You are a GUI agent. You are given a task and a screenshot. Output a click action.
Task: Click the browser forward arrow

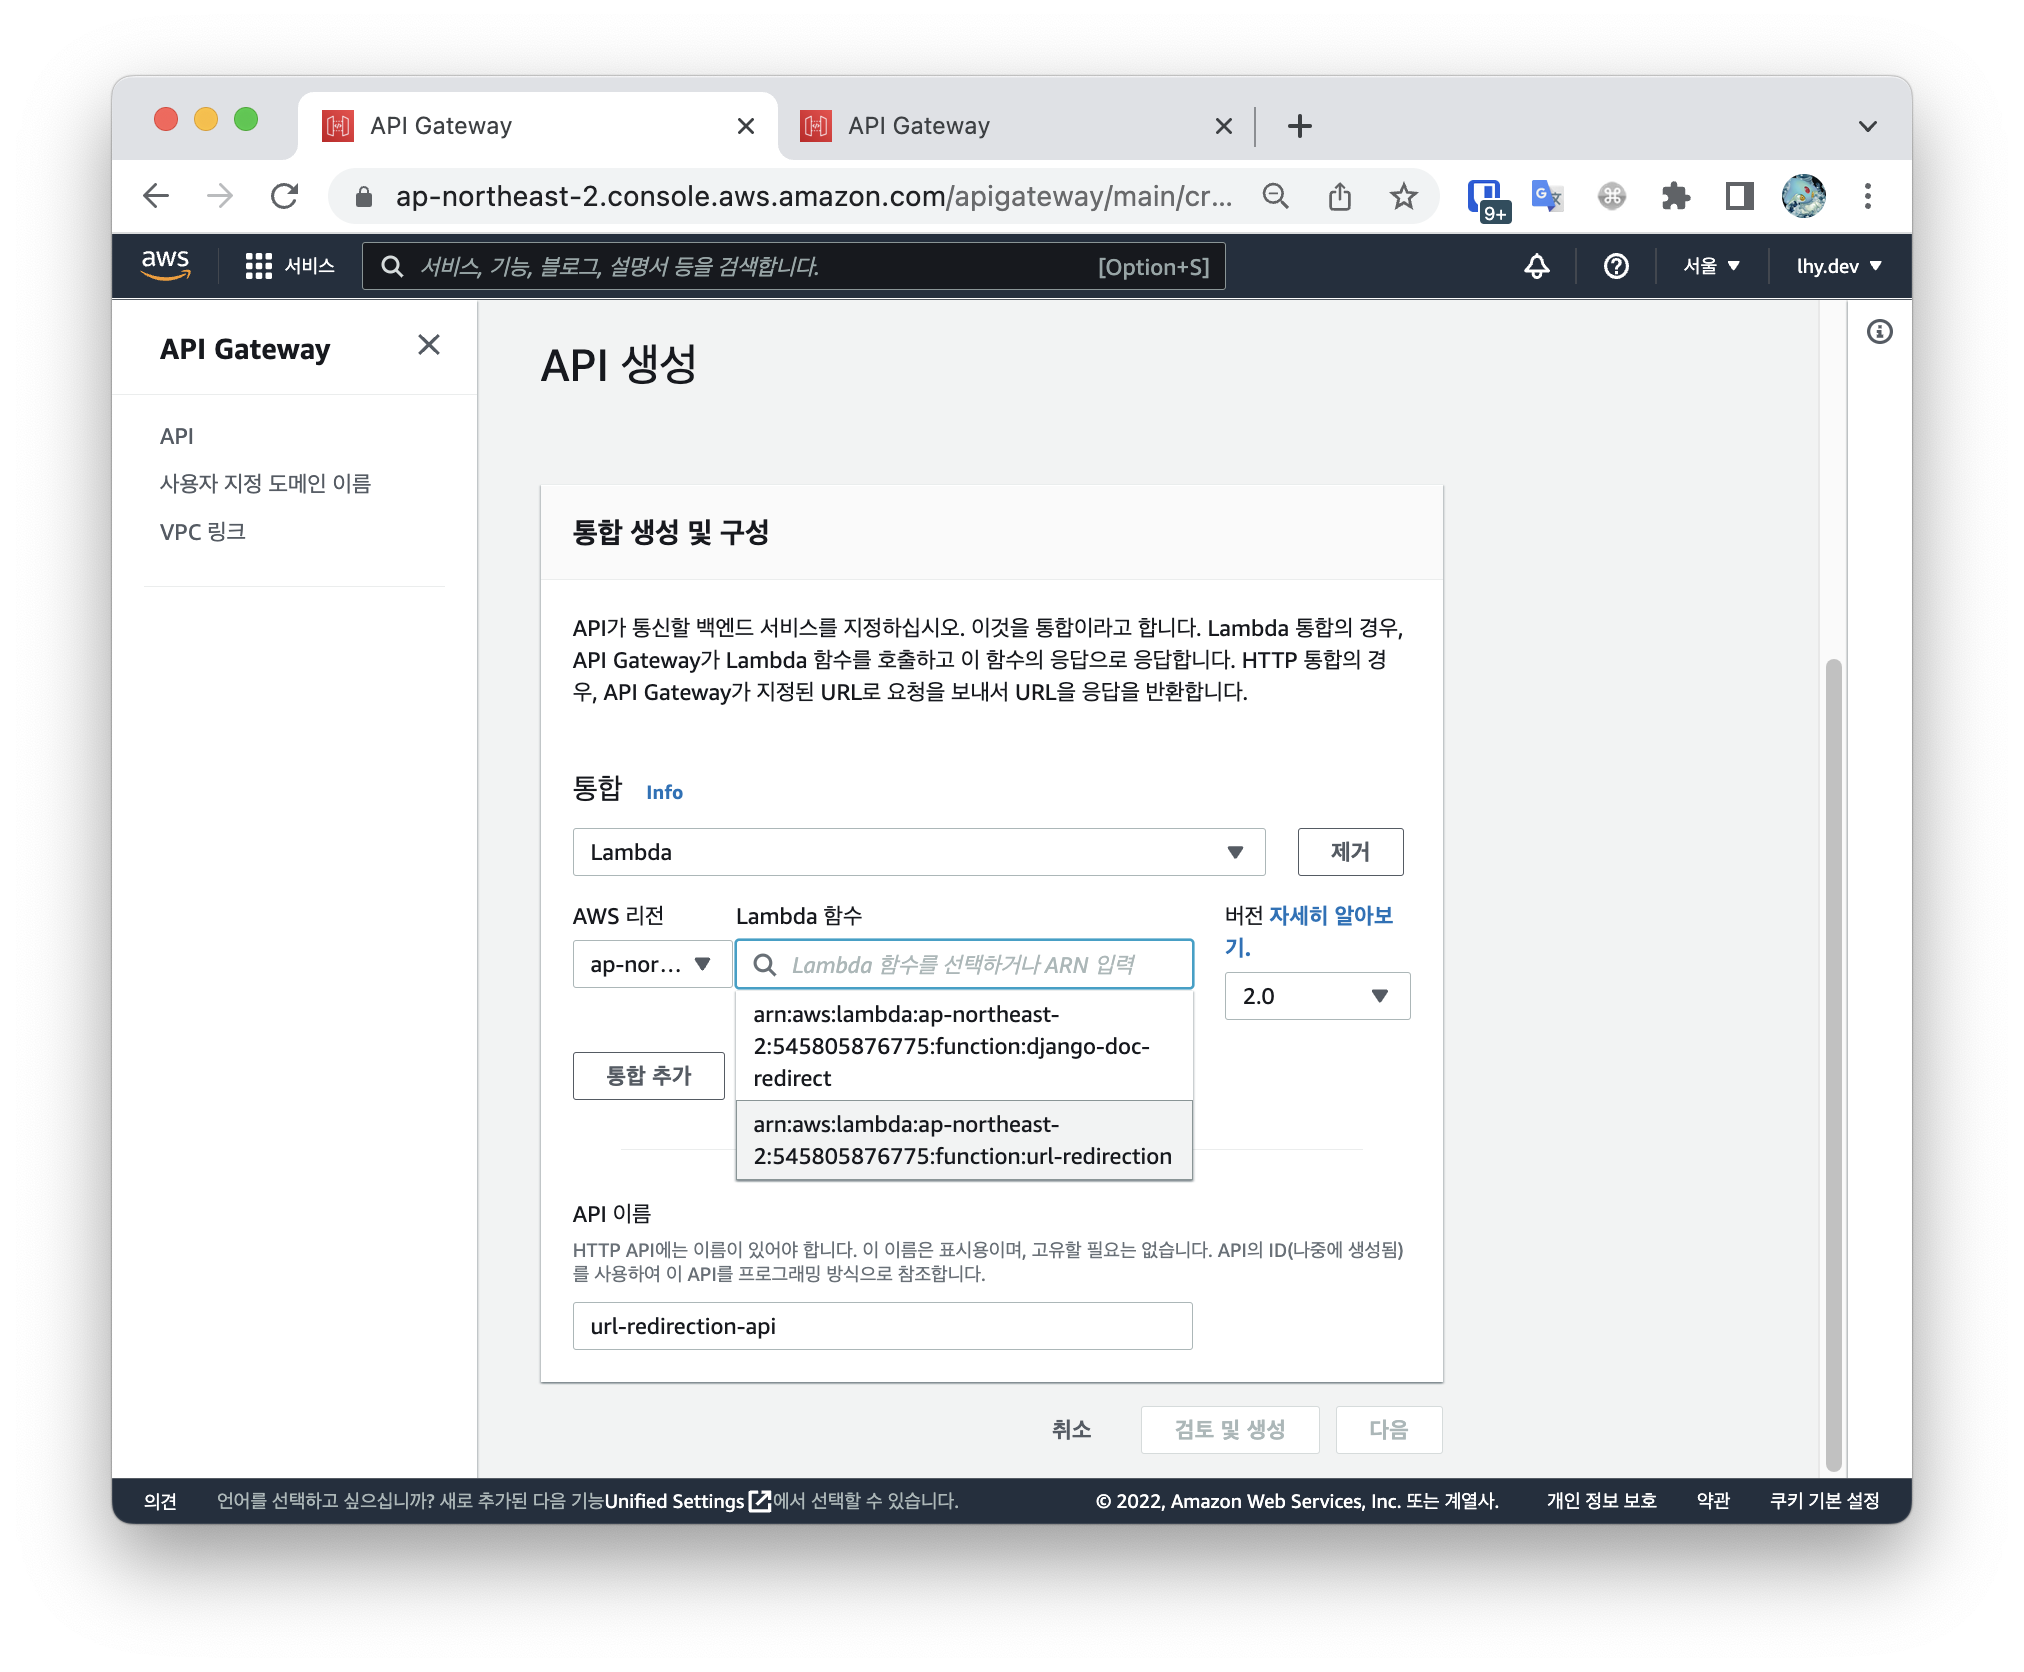click(220, 196)
